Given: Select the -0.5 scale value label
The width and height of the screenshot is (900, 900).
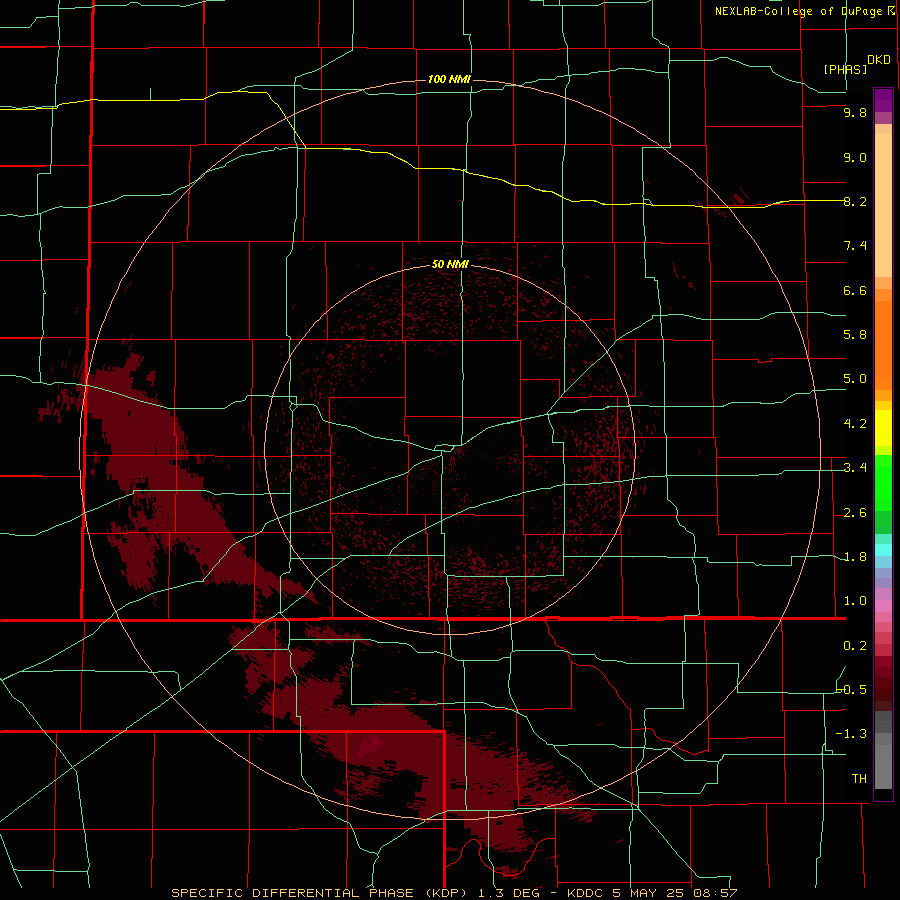Looking at the screenshot, I should 851,690.
